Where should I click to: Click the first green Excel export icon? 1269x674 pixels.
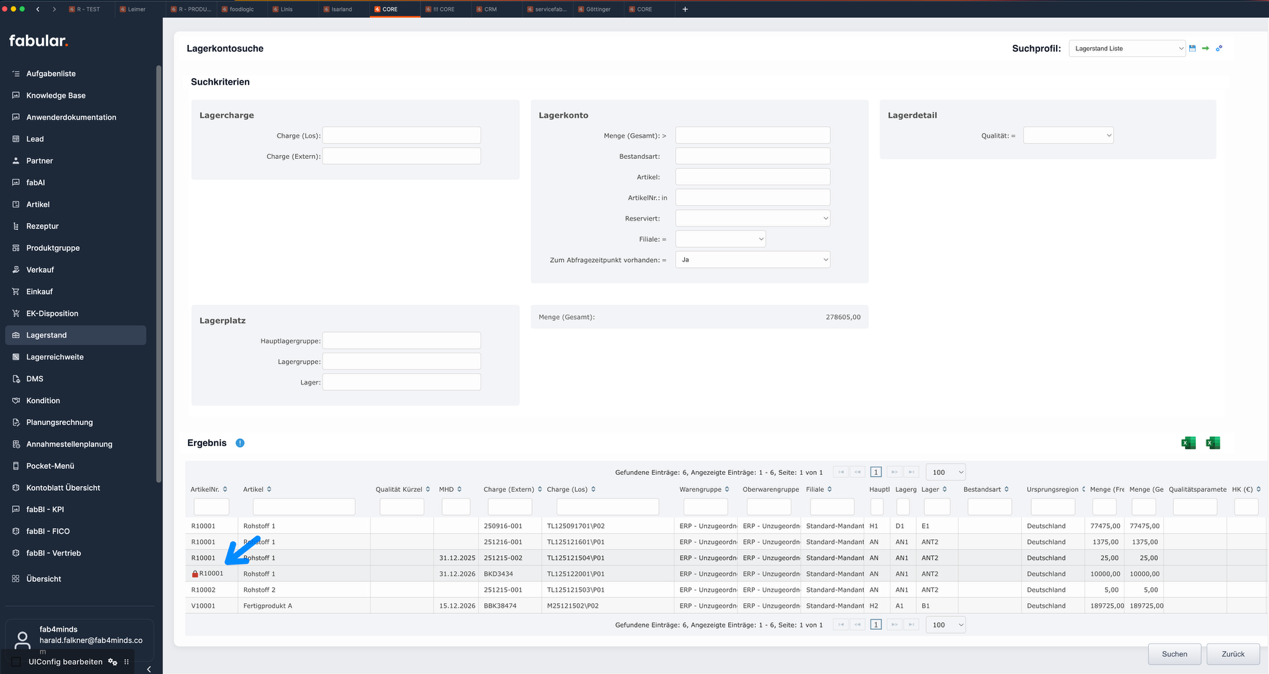[1188, 443]
